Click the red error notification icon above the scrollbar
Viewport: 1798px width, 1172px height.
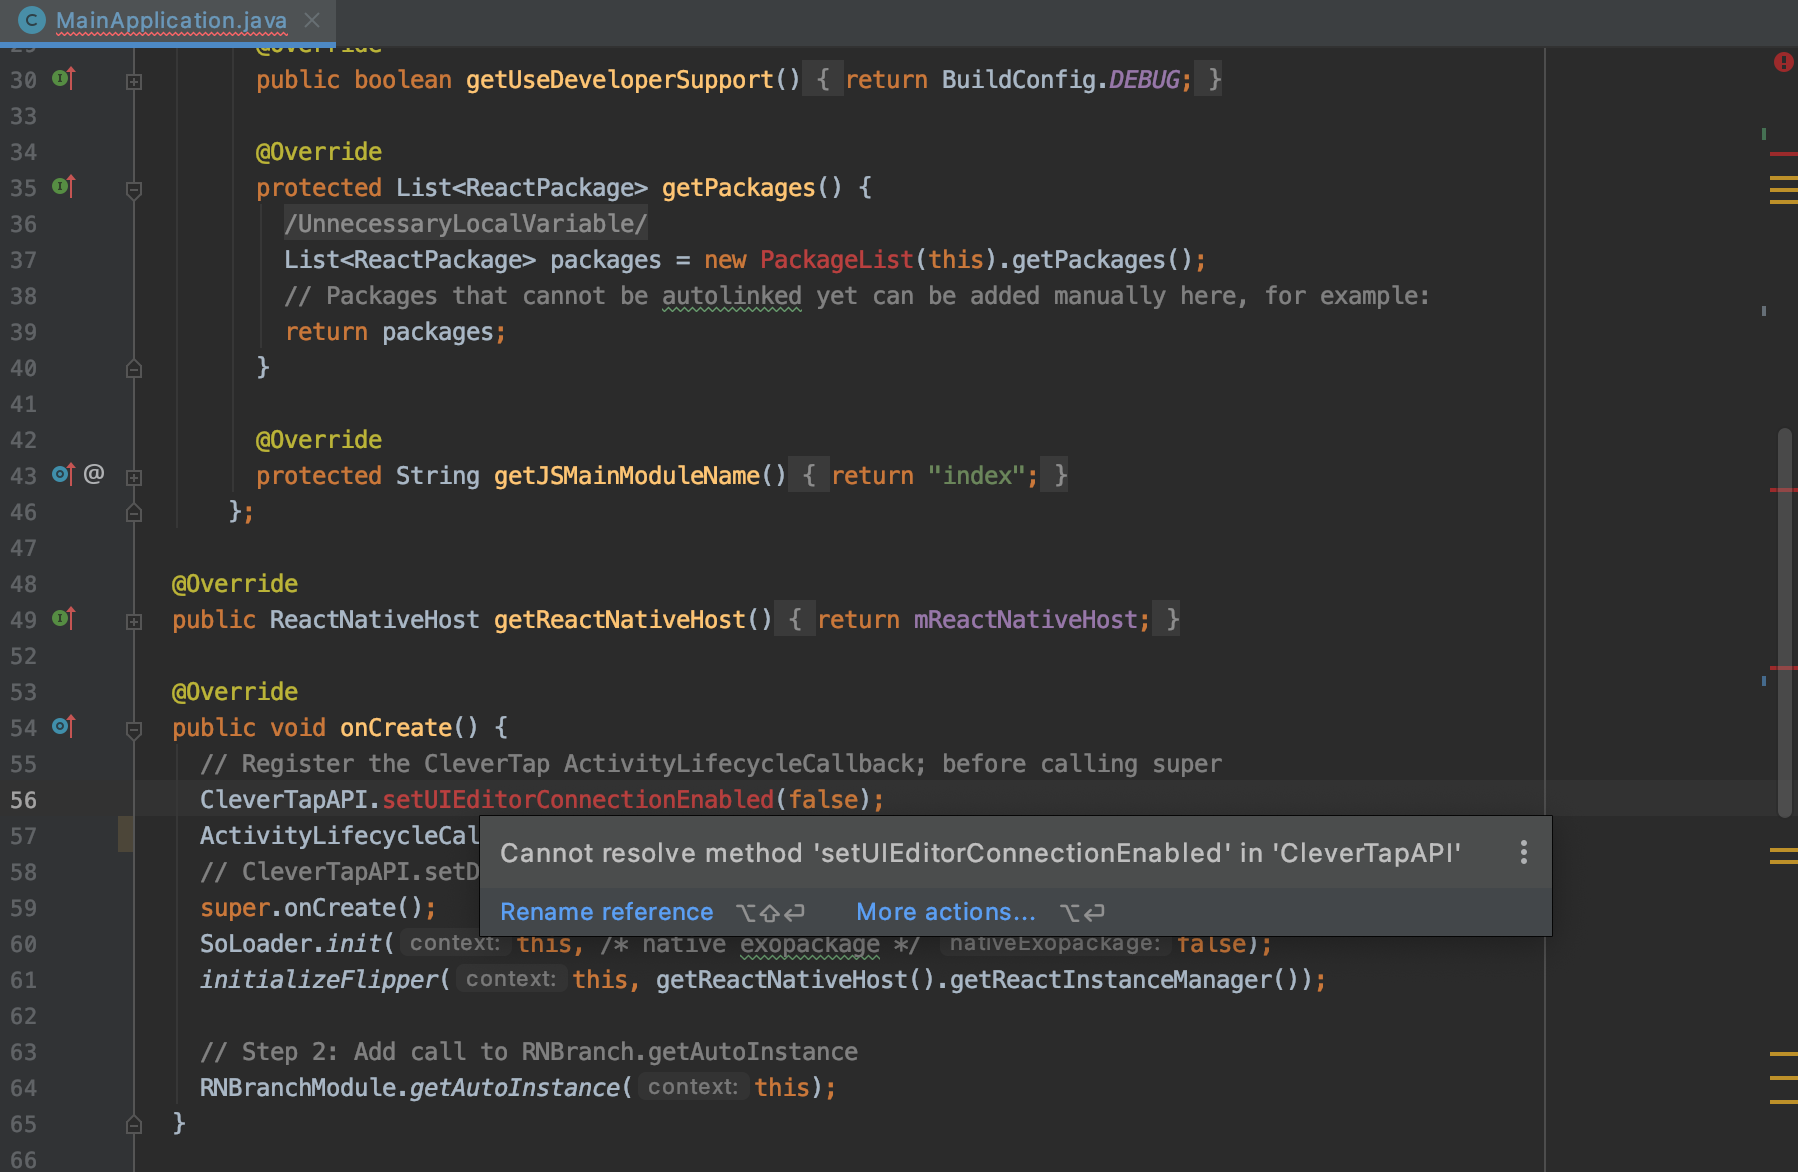pyautogui.click(x=1784, y=62)
